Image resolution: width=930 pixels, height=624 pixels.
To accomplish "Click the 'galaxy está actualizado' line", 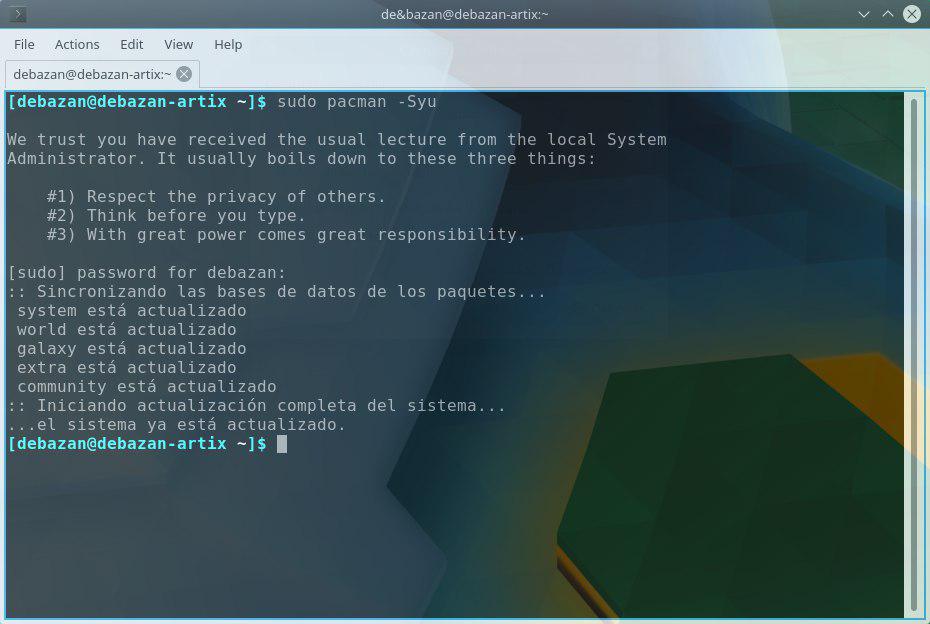I will (x=131, y=349).
